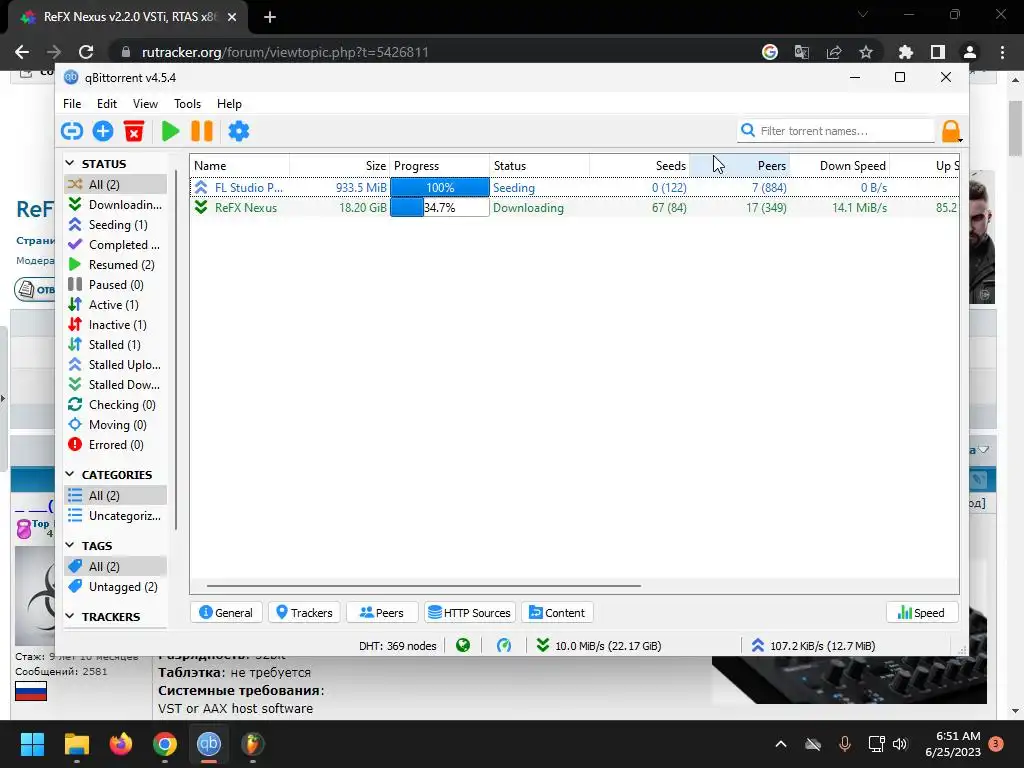
Task: Select the Active (1) status filter
Action: (116, 305)
